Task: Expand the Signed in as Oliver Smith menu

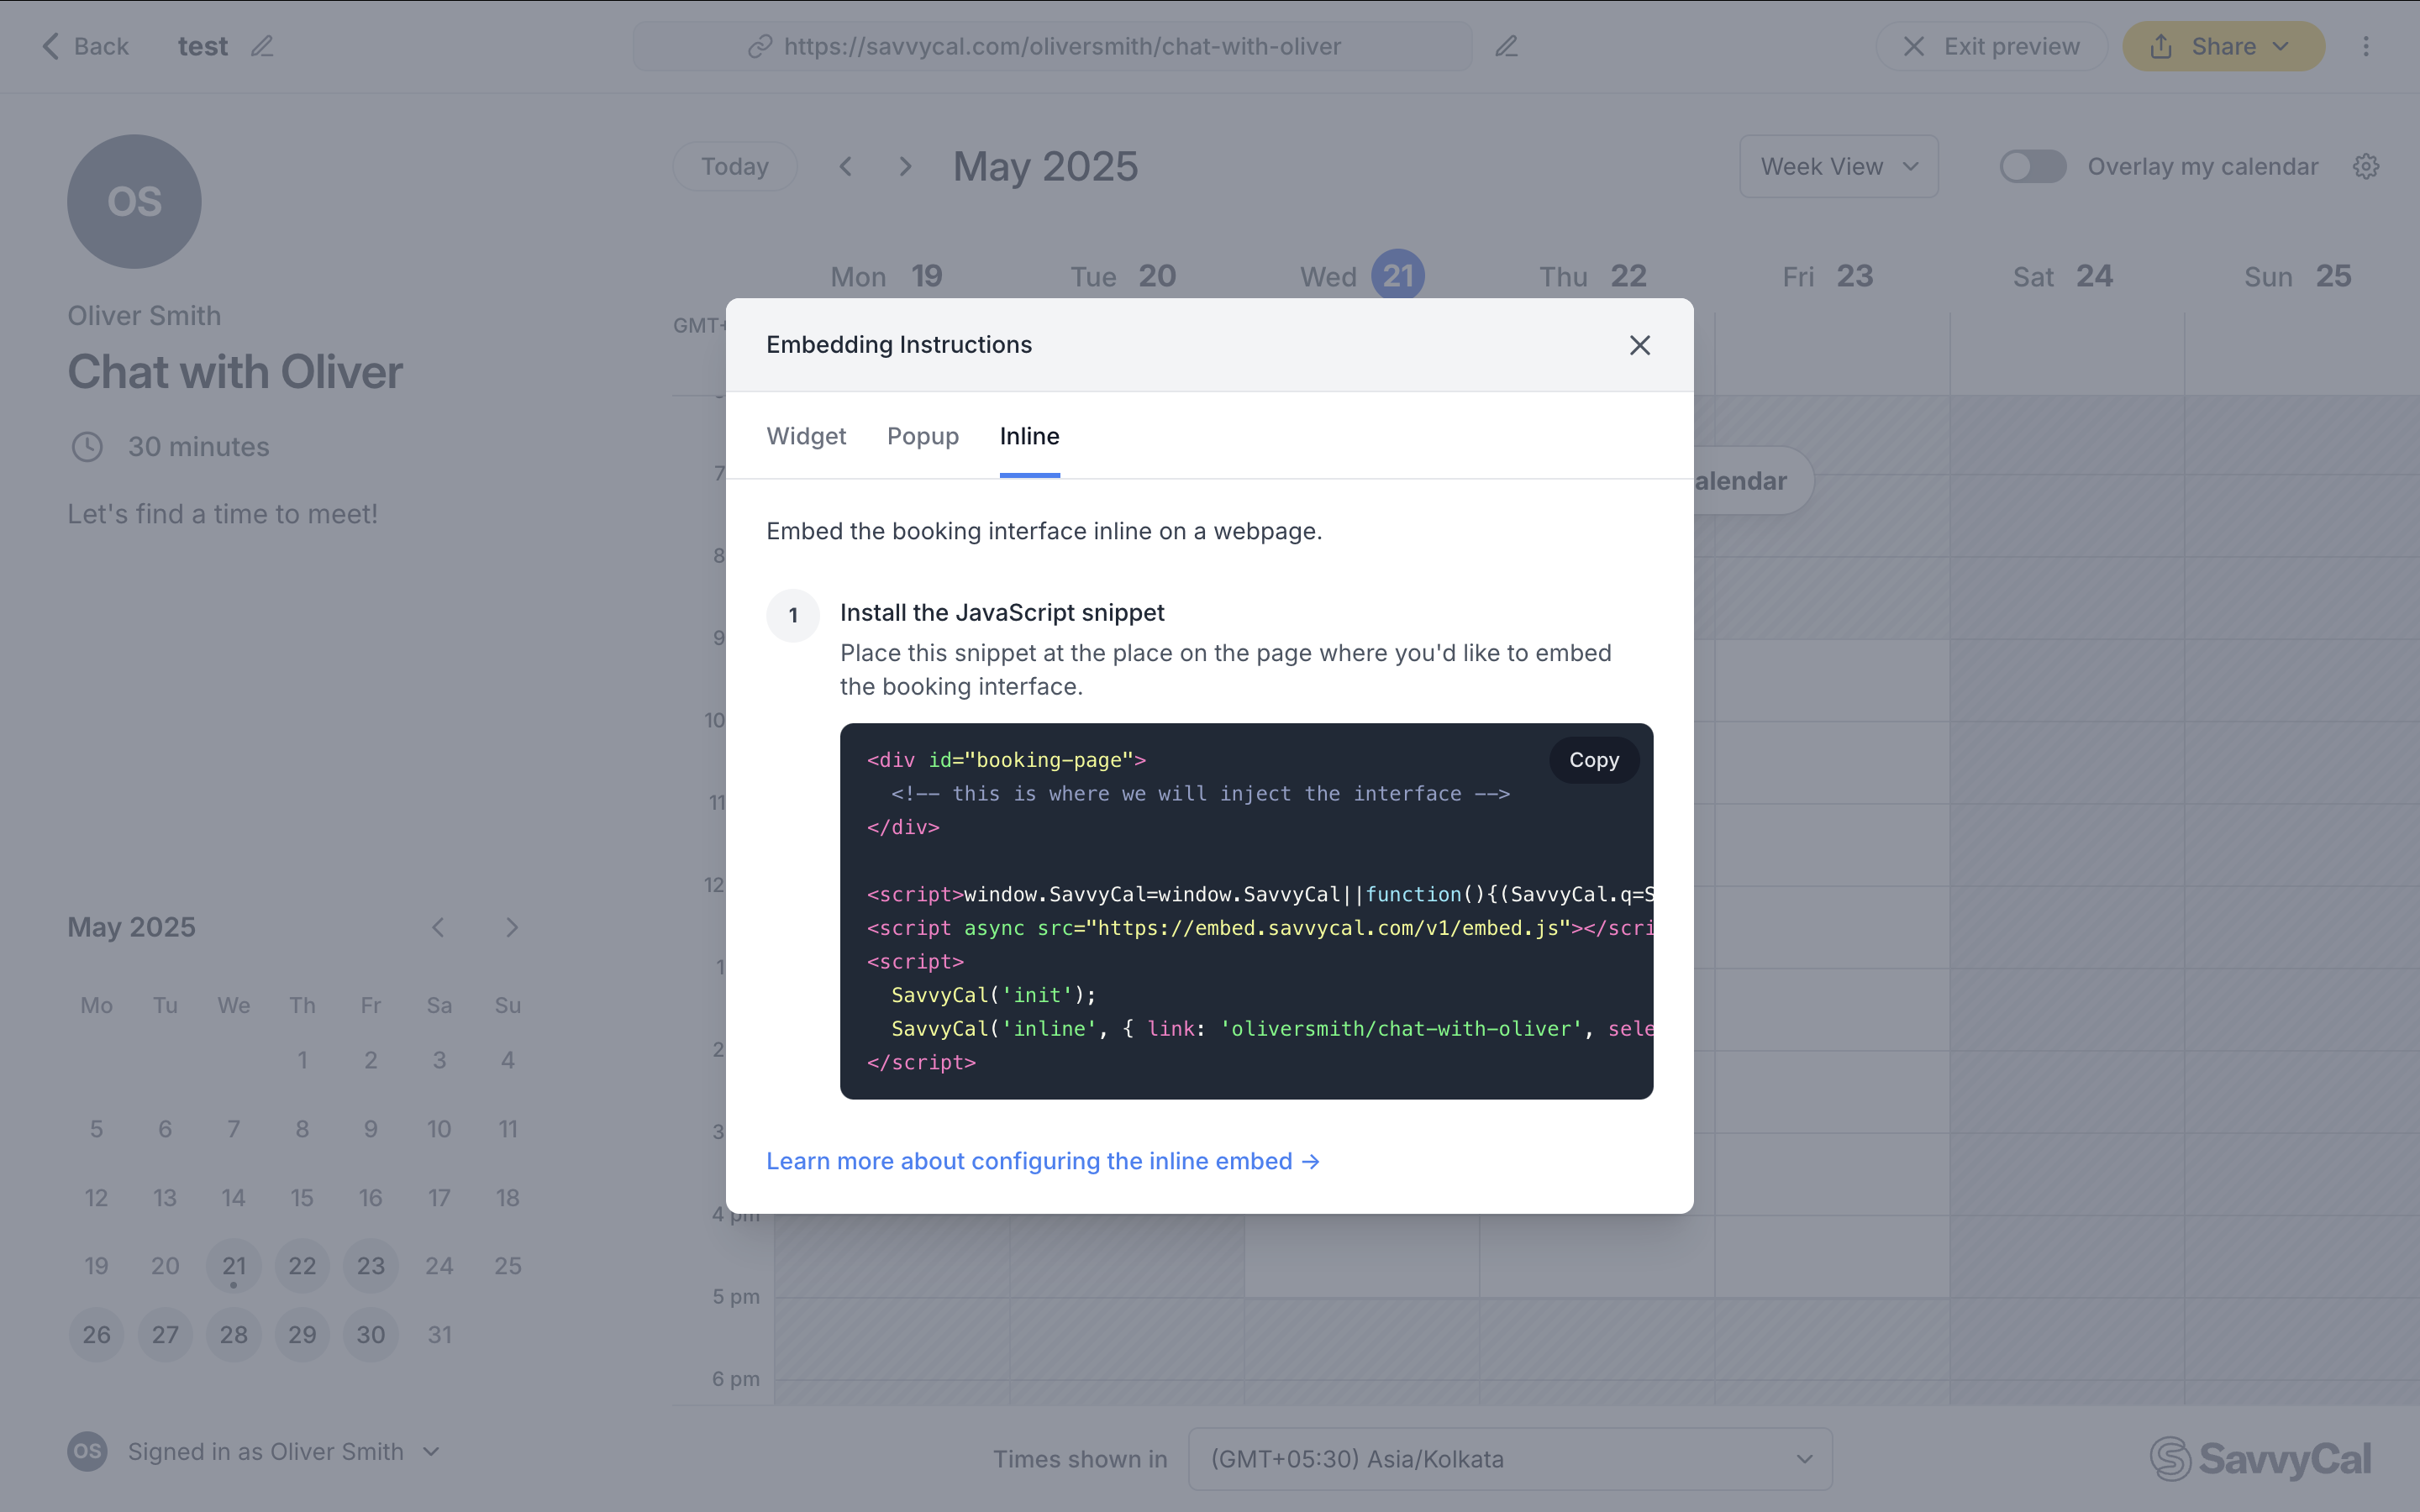Action: coord(254,1451)
